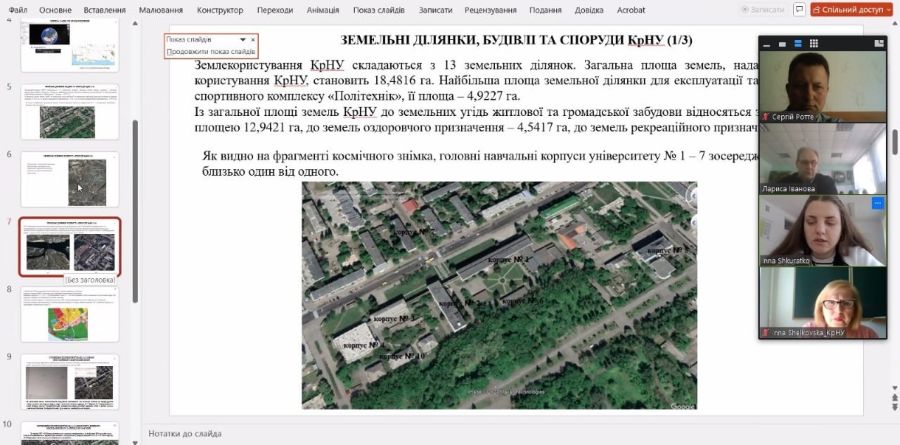Viewport: 900px width, 445px height.
Task: Open the Малювання ribbon tab
Action: [161, 10]
